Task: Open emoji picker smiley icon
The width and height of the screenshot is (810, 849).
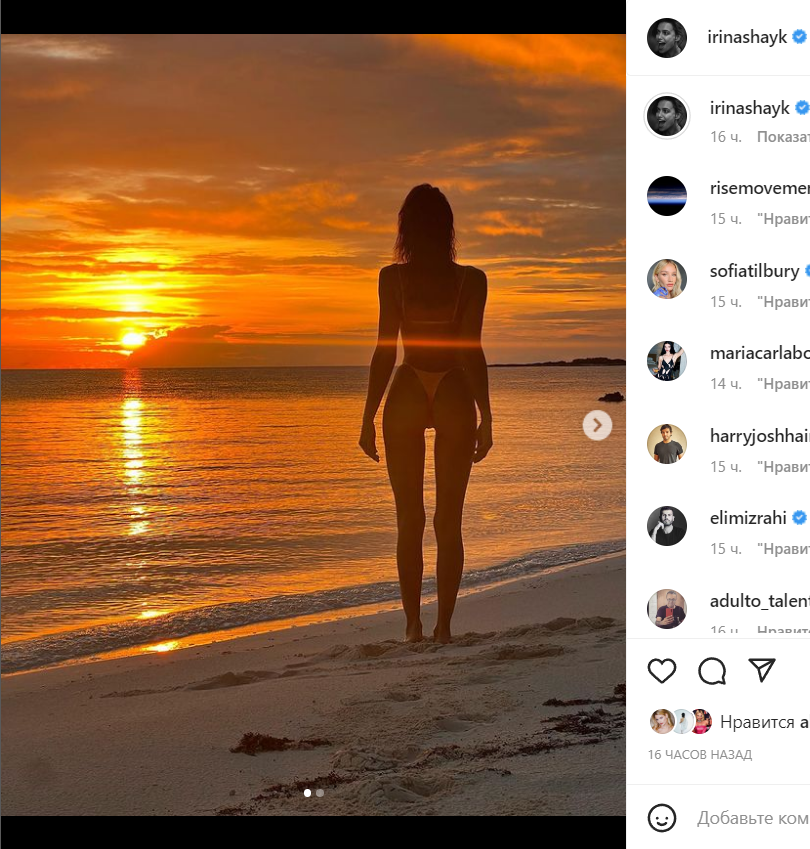Action: pyautogui.click(x=662, y=817)
